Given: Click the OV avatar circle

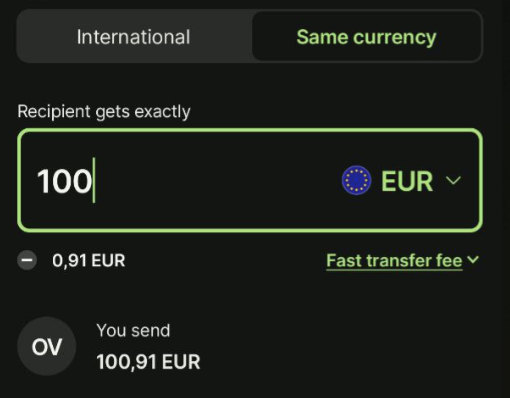Looking at the screenshot, I should point(47,346).
